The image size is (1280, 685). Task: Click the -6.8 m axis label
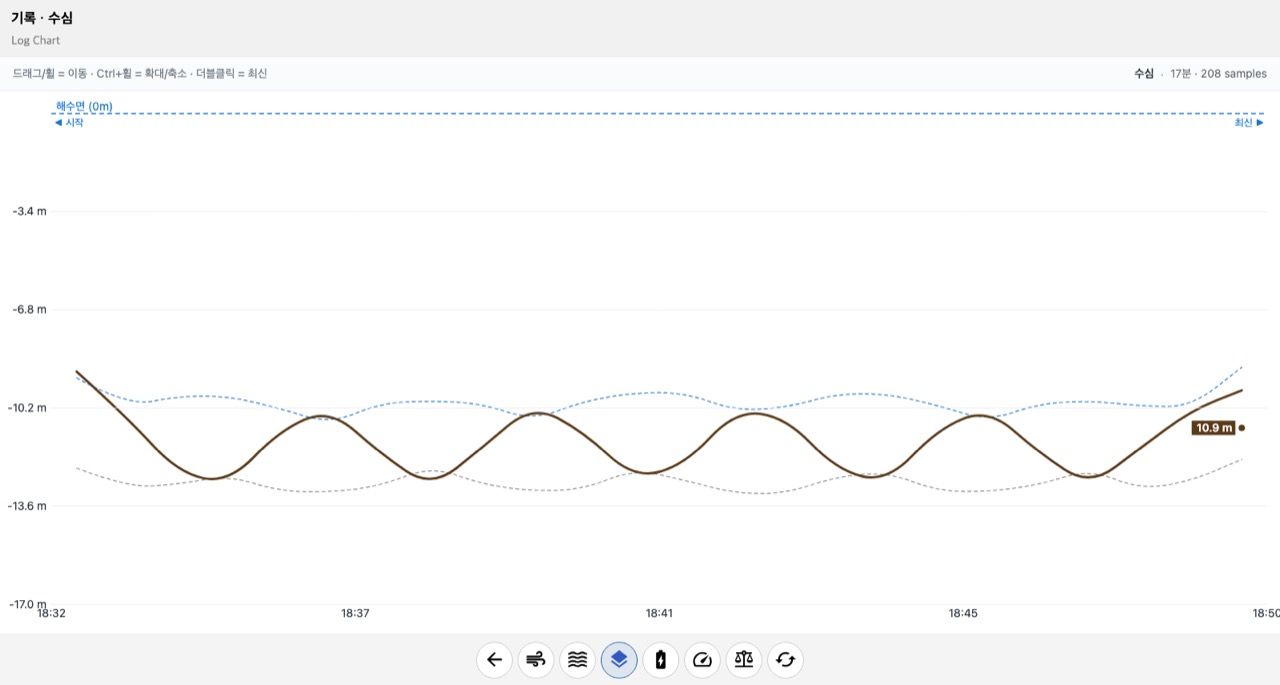coord(29,310)
